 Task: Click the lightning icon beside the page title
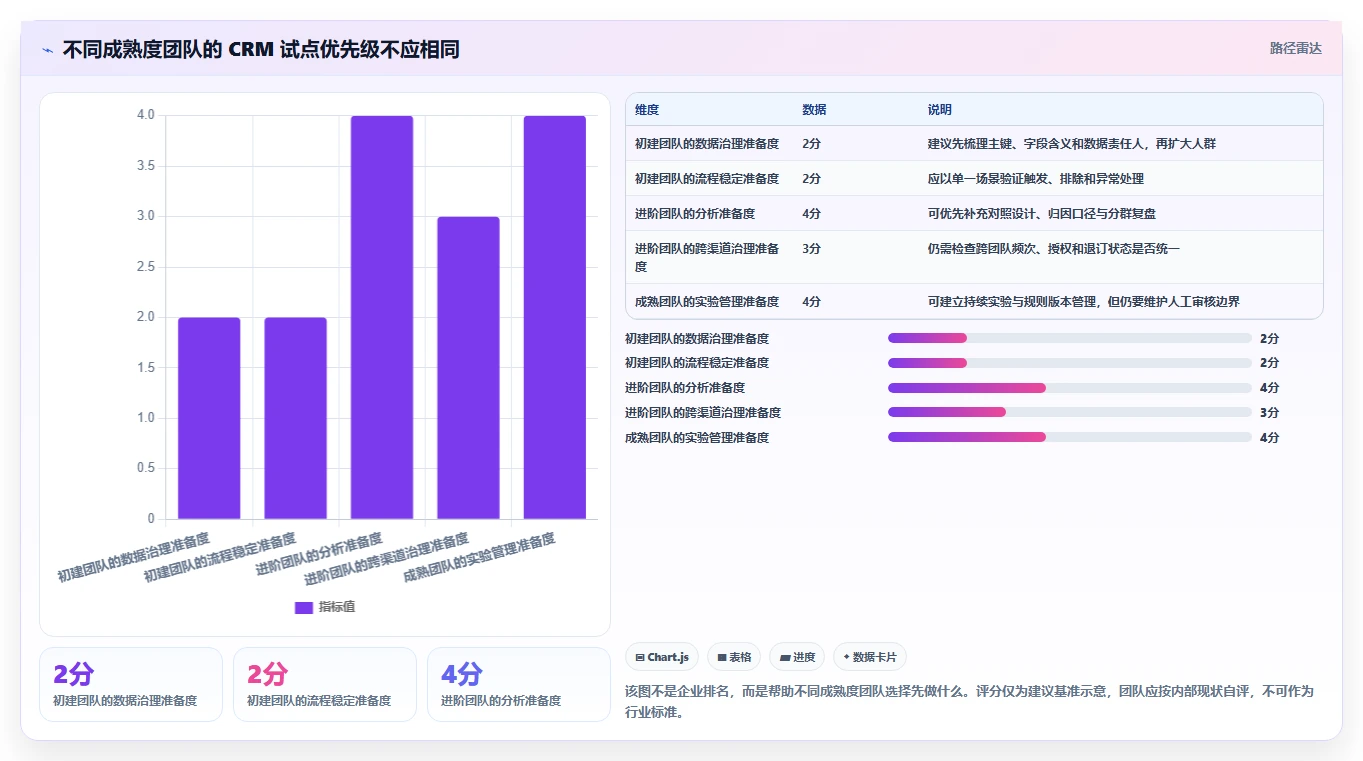(47, 49)
